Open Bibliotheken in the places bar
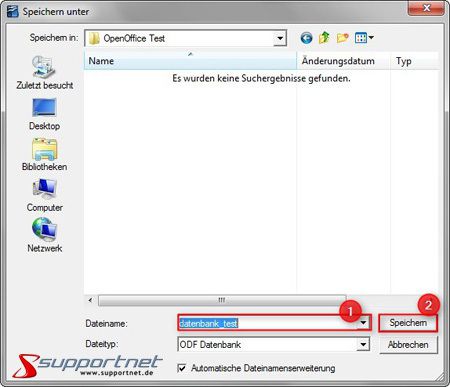This screenshot has width=450, height=387. [x=44, y=155]
